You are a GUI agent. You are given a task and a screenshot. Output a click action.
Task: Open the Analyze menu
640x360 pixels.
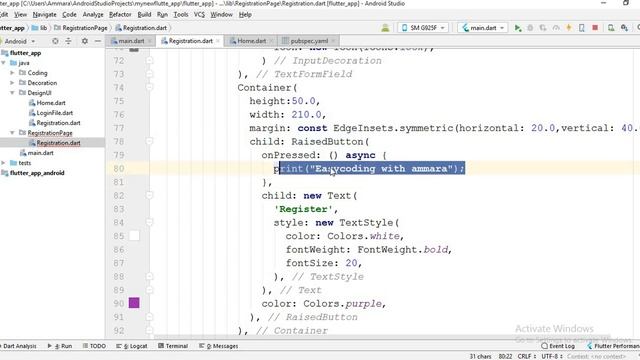coord(93,15)
